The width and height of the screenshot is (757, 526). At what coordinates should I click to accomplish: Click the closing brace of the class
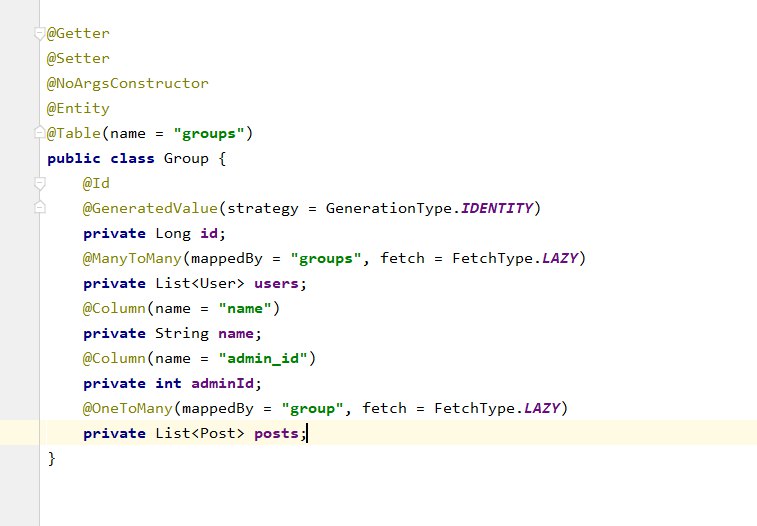(x=52, y=458)
